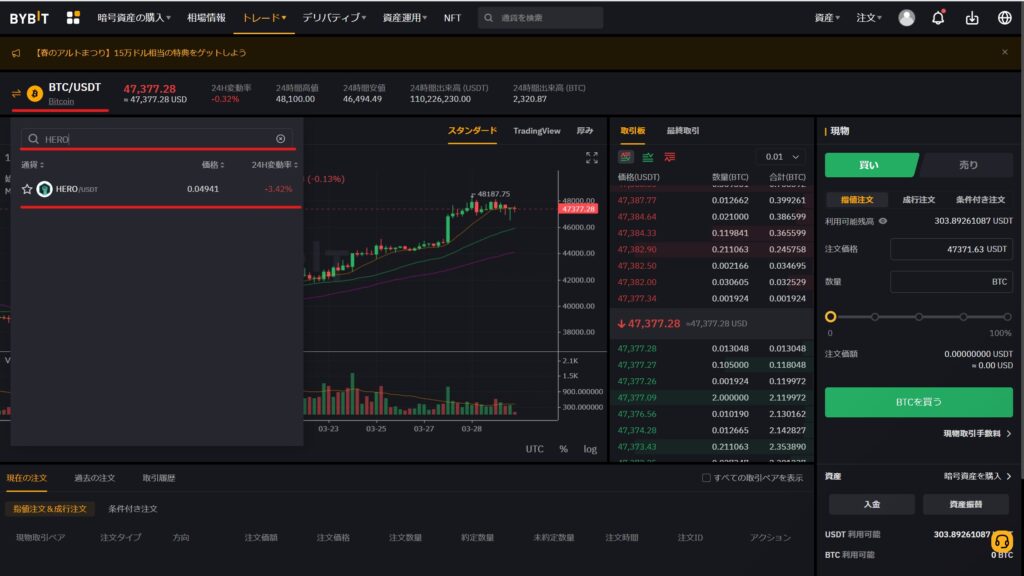Click the swap pair arrows icon
The height and width of the screenshot is (576, 1024).
tap(16, 93)
